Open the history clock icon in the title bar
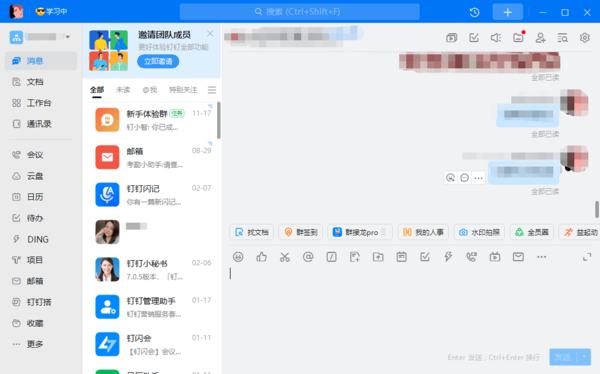This screenshot has height=374, width=600. pyautogui.click(x=474, y=12)
